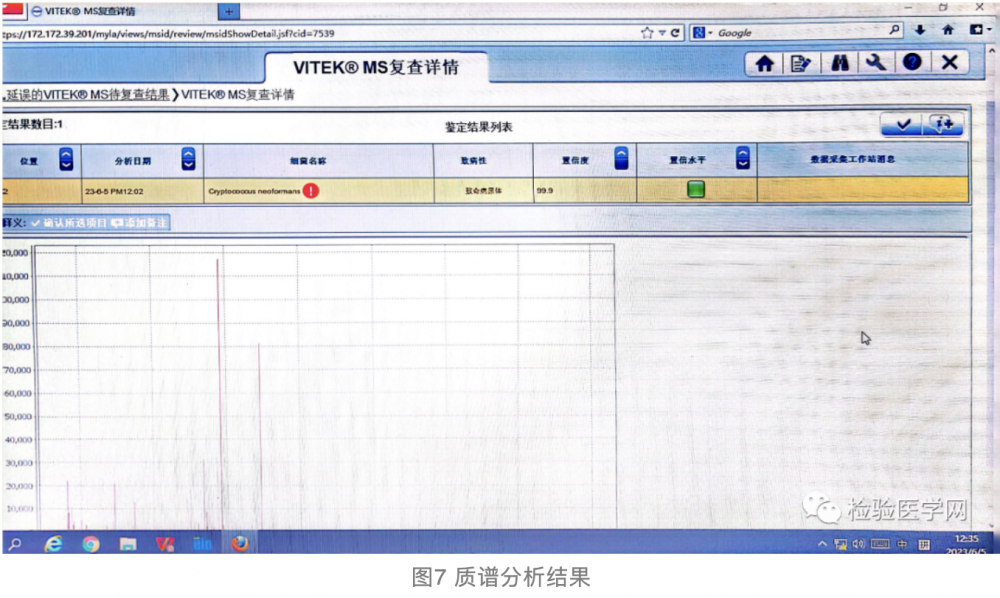
Task: Open search engine dropdown beside Google logo
Action: [x=710, y=33]
